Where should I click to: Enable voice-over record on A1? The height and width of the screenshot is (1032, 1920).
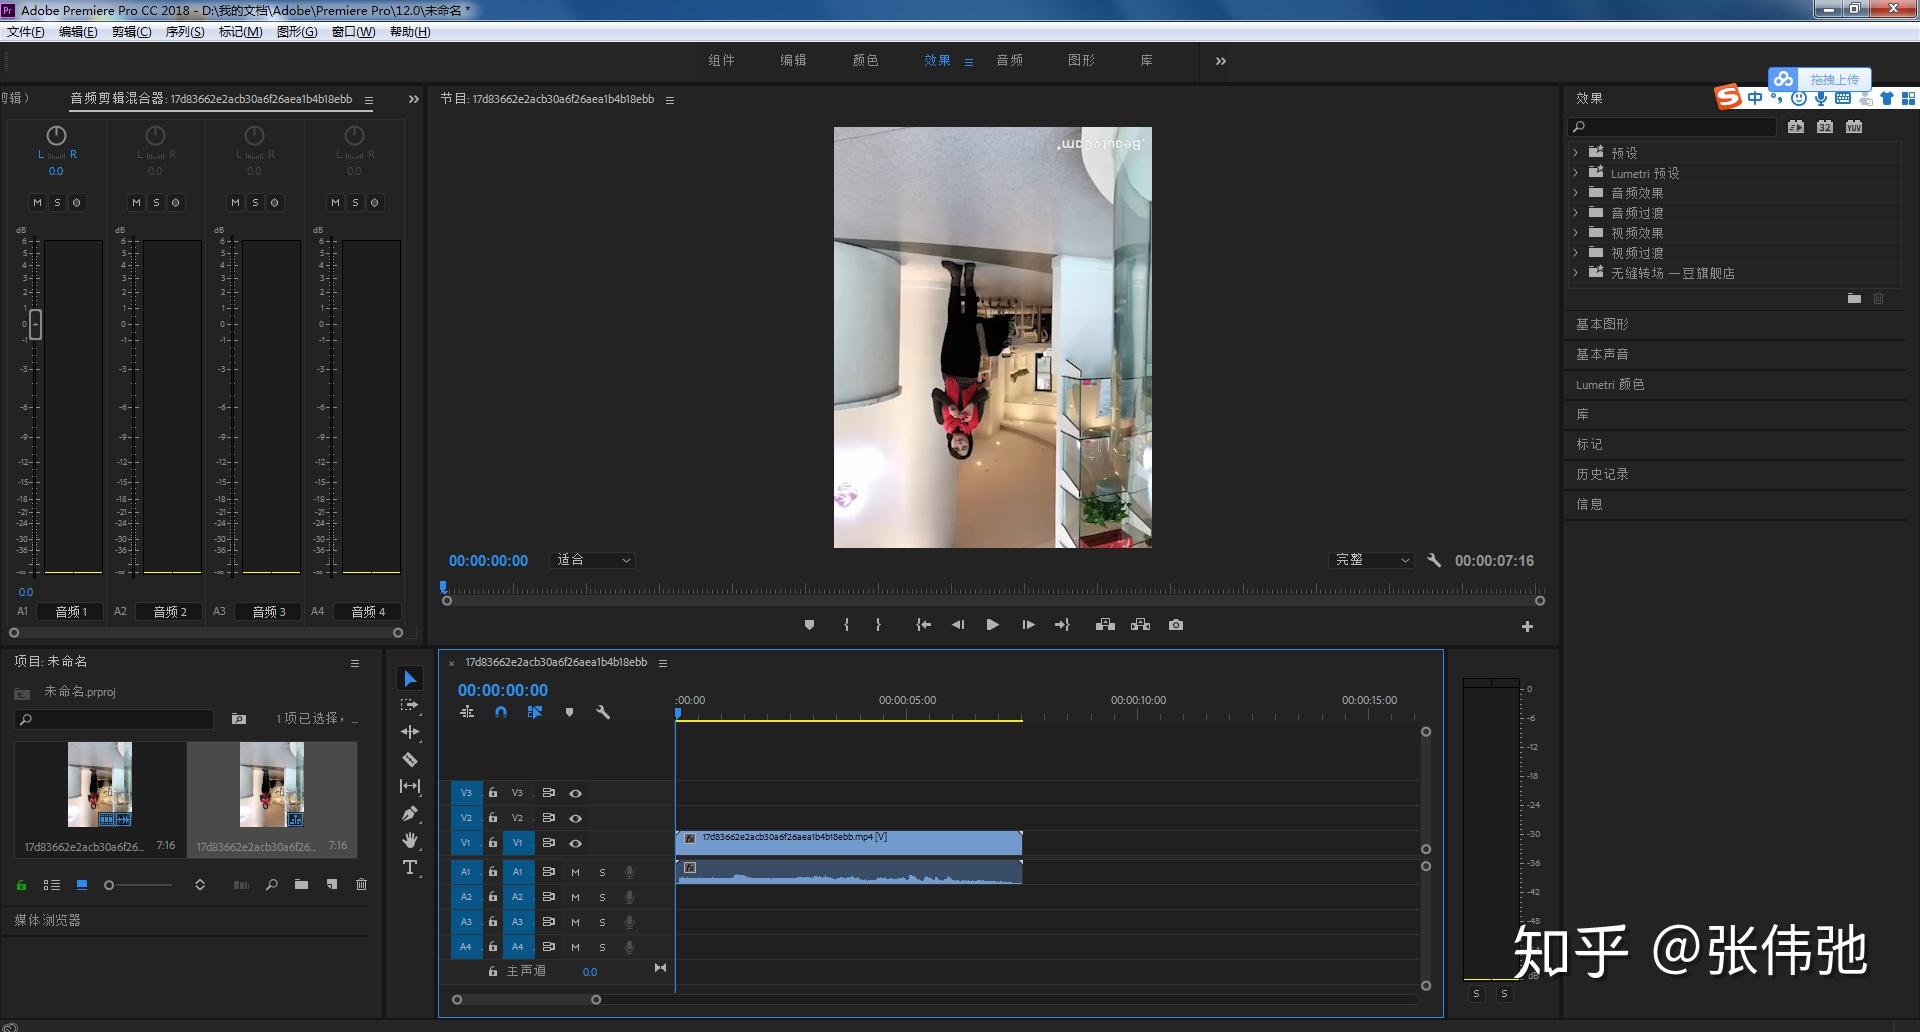point(629,872)
